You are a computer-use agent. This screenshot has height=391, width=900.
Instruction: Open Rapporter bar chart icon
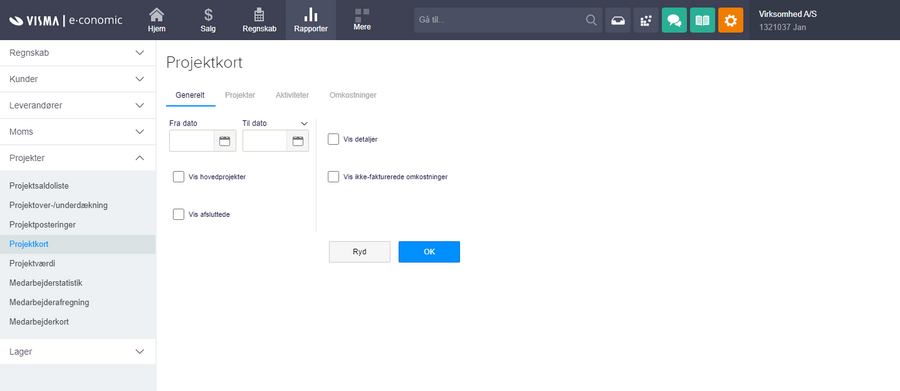pyautogui.click(x=311, y=20)
